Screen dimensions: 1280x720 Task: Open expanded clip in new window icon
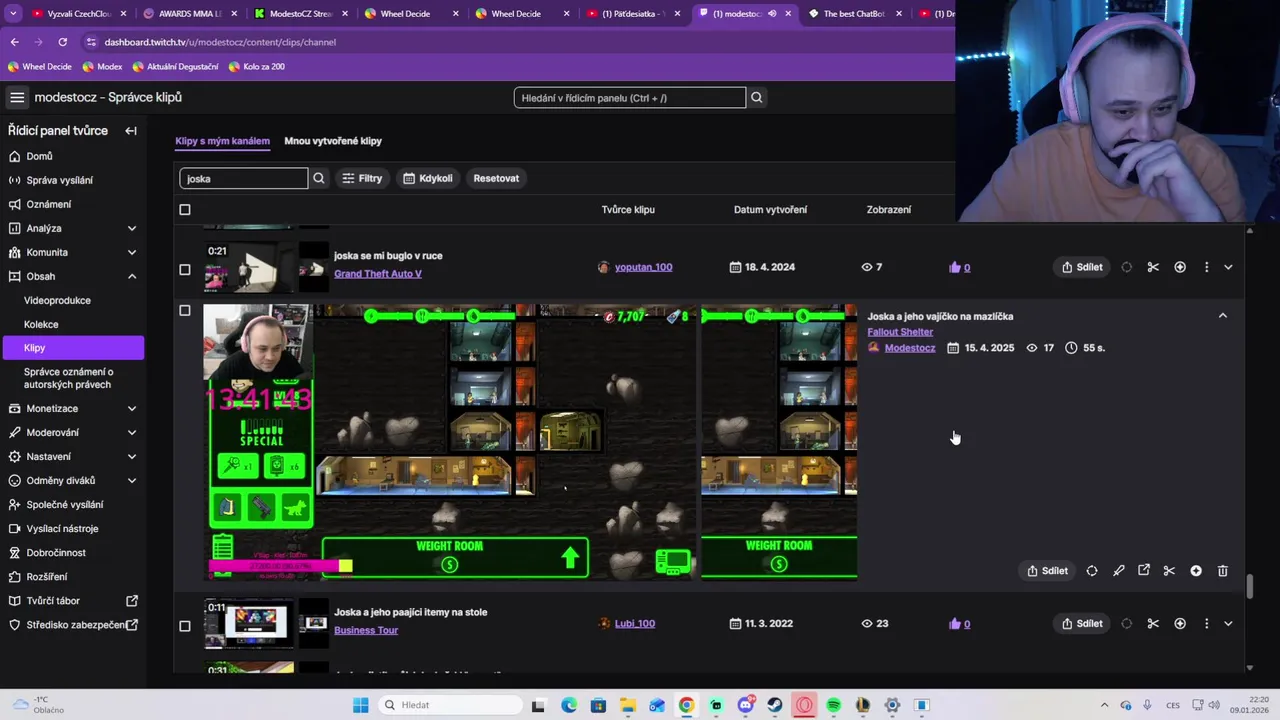pos(1144,571)
